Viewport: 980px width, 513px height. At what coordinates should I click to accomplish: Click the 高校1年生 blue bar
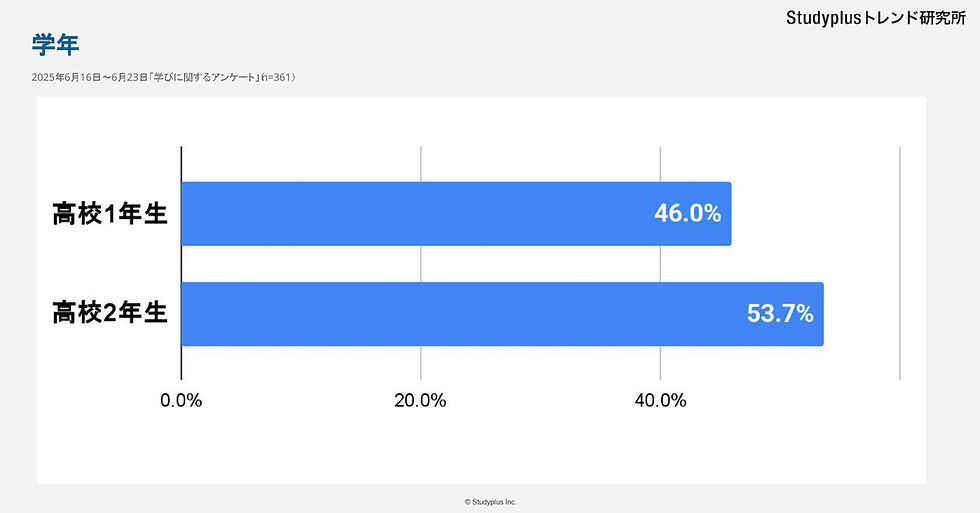coord(456,214)
